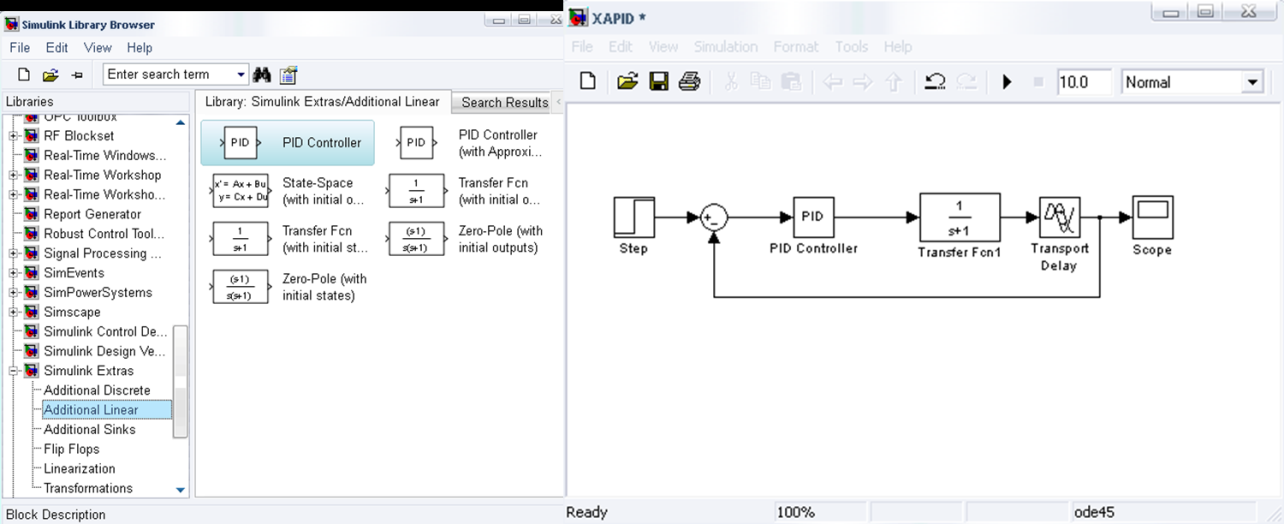Click stay-on-top pin icon in Library Browser
This screenshot has width=1284, height=524.
tap(77, 75)
